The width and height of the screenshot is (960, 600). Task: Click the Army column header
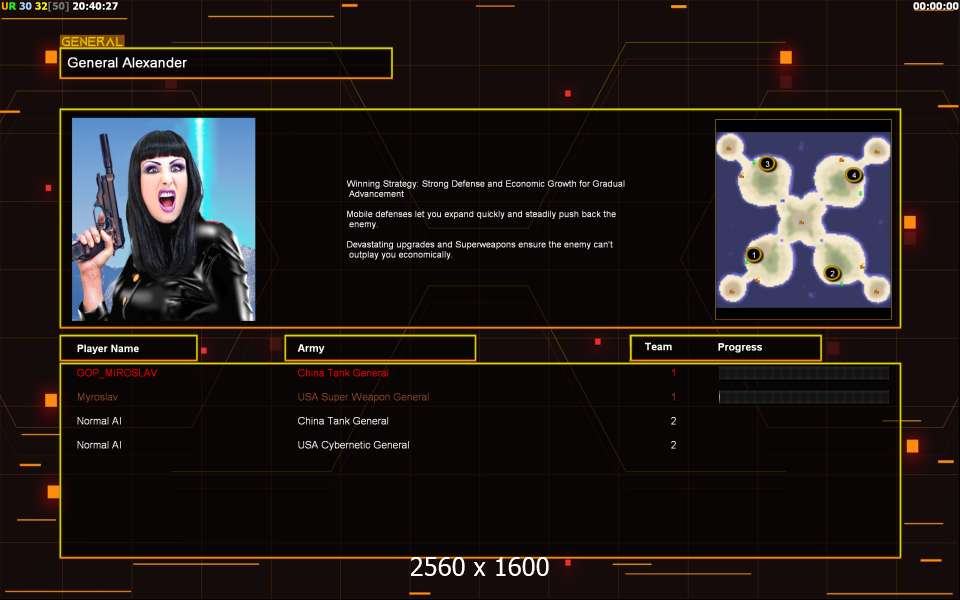click(x=380, y=348)
